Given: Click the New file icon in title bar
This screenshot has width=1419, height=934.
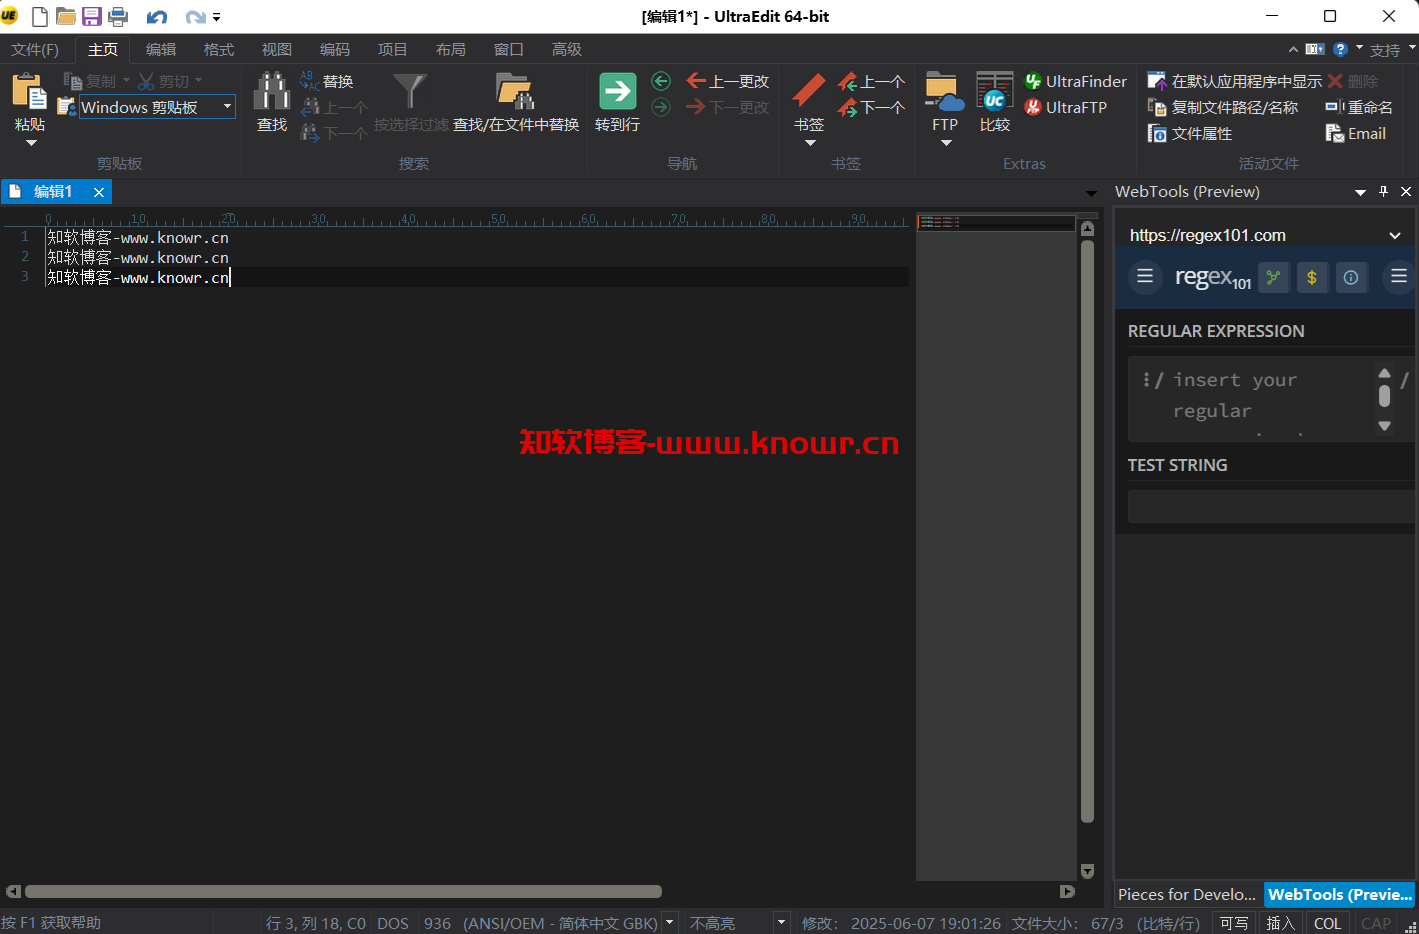Looking at the screenshot, I should pos(39,16).
